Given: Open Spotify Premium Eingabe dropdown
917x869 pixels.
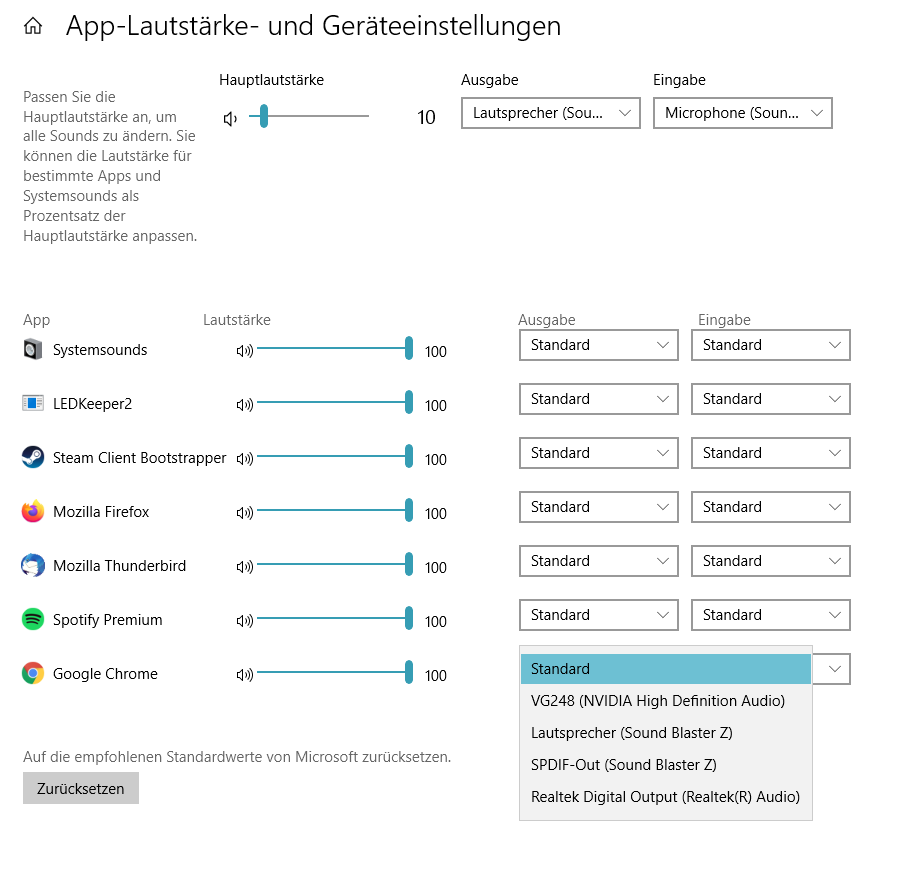Looking at the screenshot, I should [770, 615].
